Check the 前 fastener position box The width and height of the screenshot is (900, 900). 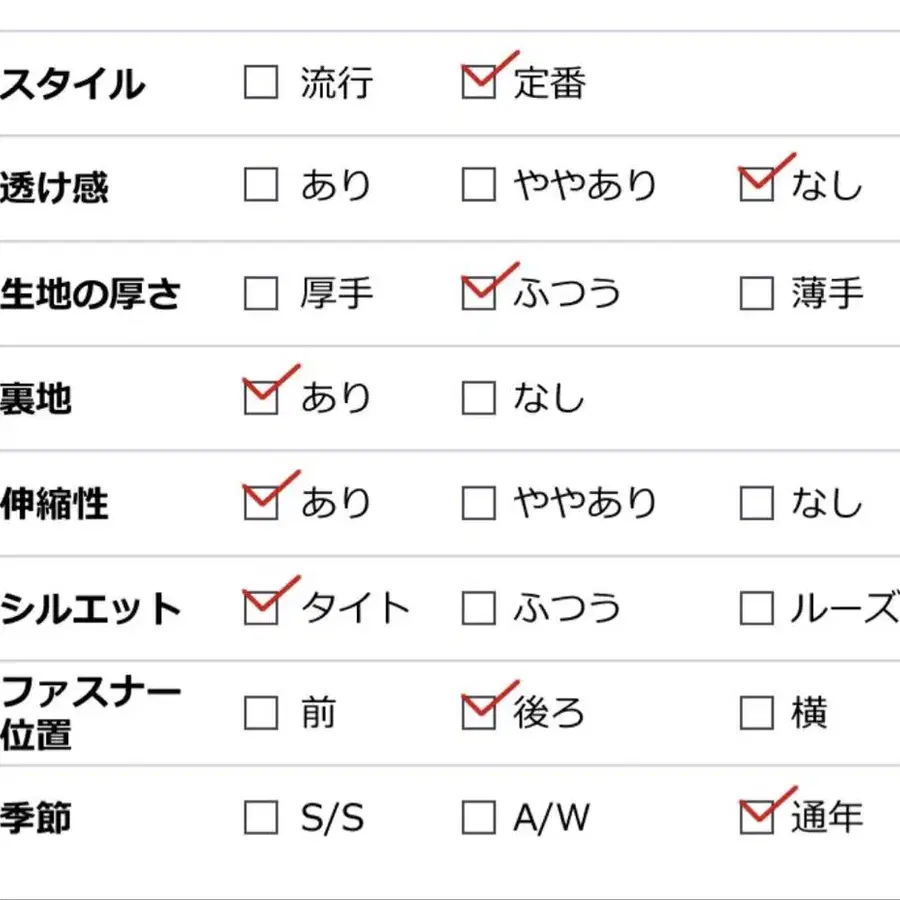click(261, 713)
